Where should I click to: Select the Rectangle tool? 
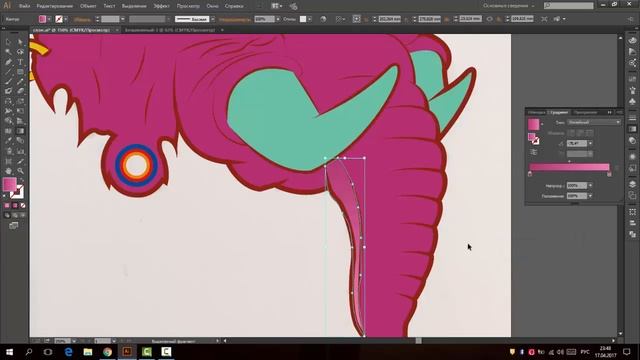tap(20, 72)
